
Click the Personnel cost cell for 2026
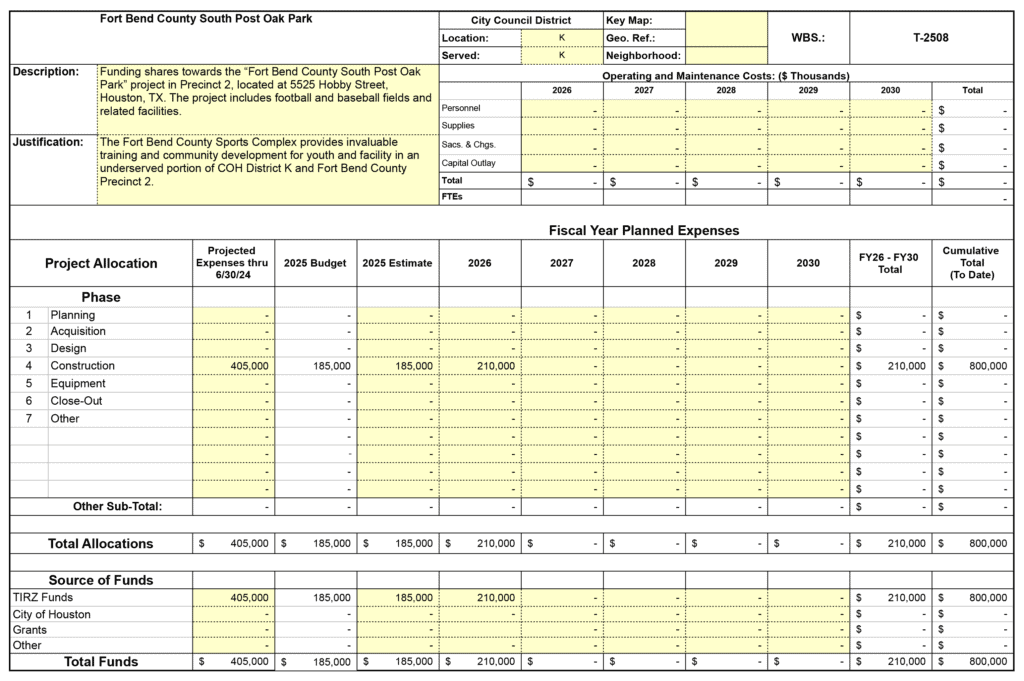pos(562,108)
